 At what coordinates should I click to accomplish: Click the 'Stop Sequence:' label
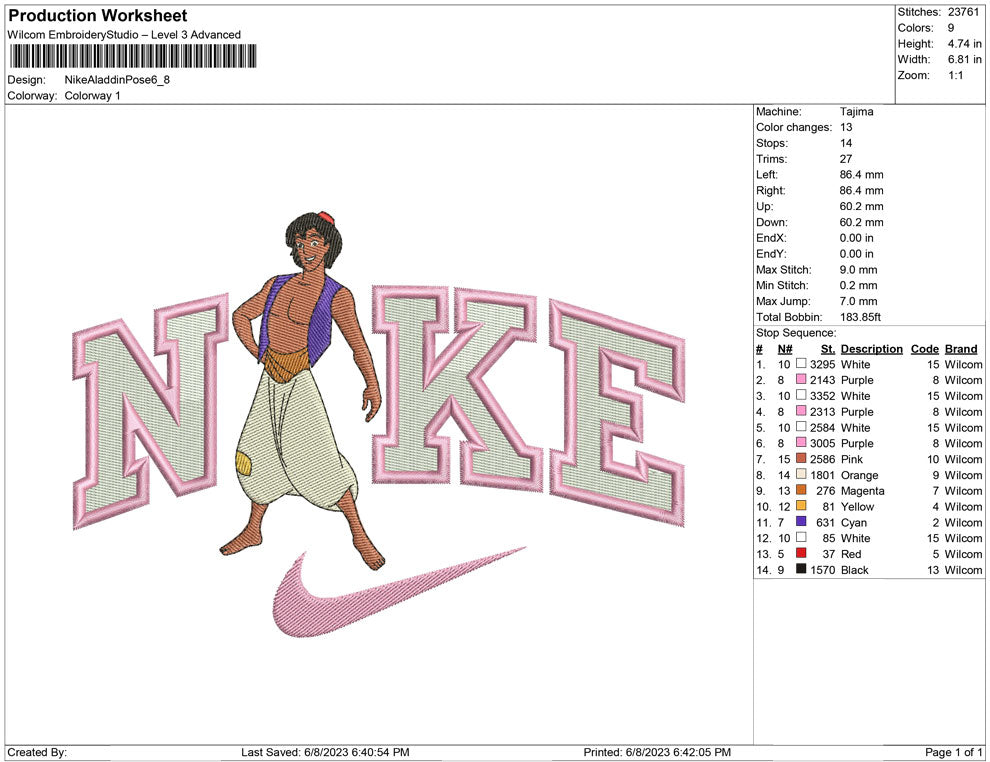tap(796, 333)
